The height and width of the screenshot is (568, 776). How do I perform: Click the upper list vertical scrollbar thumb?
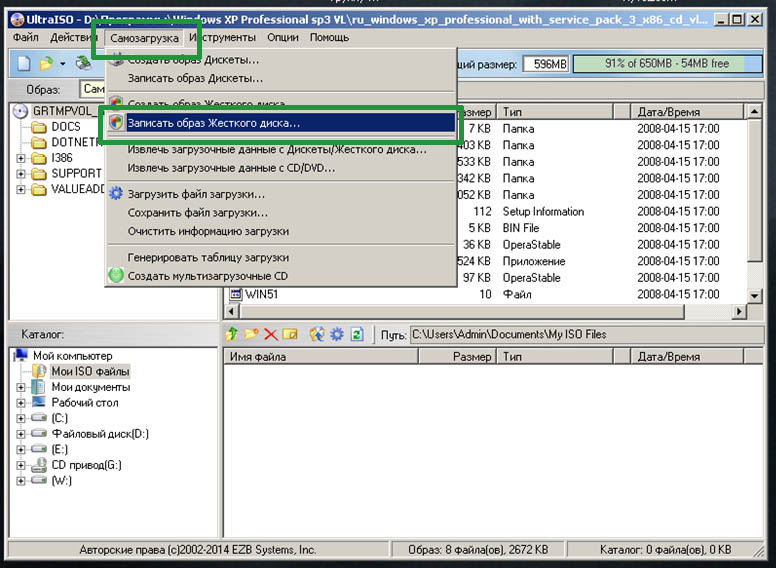click(x=754, y=190)
